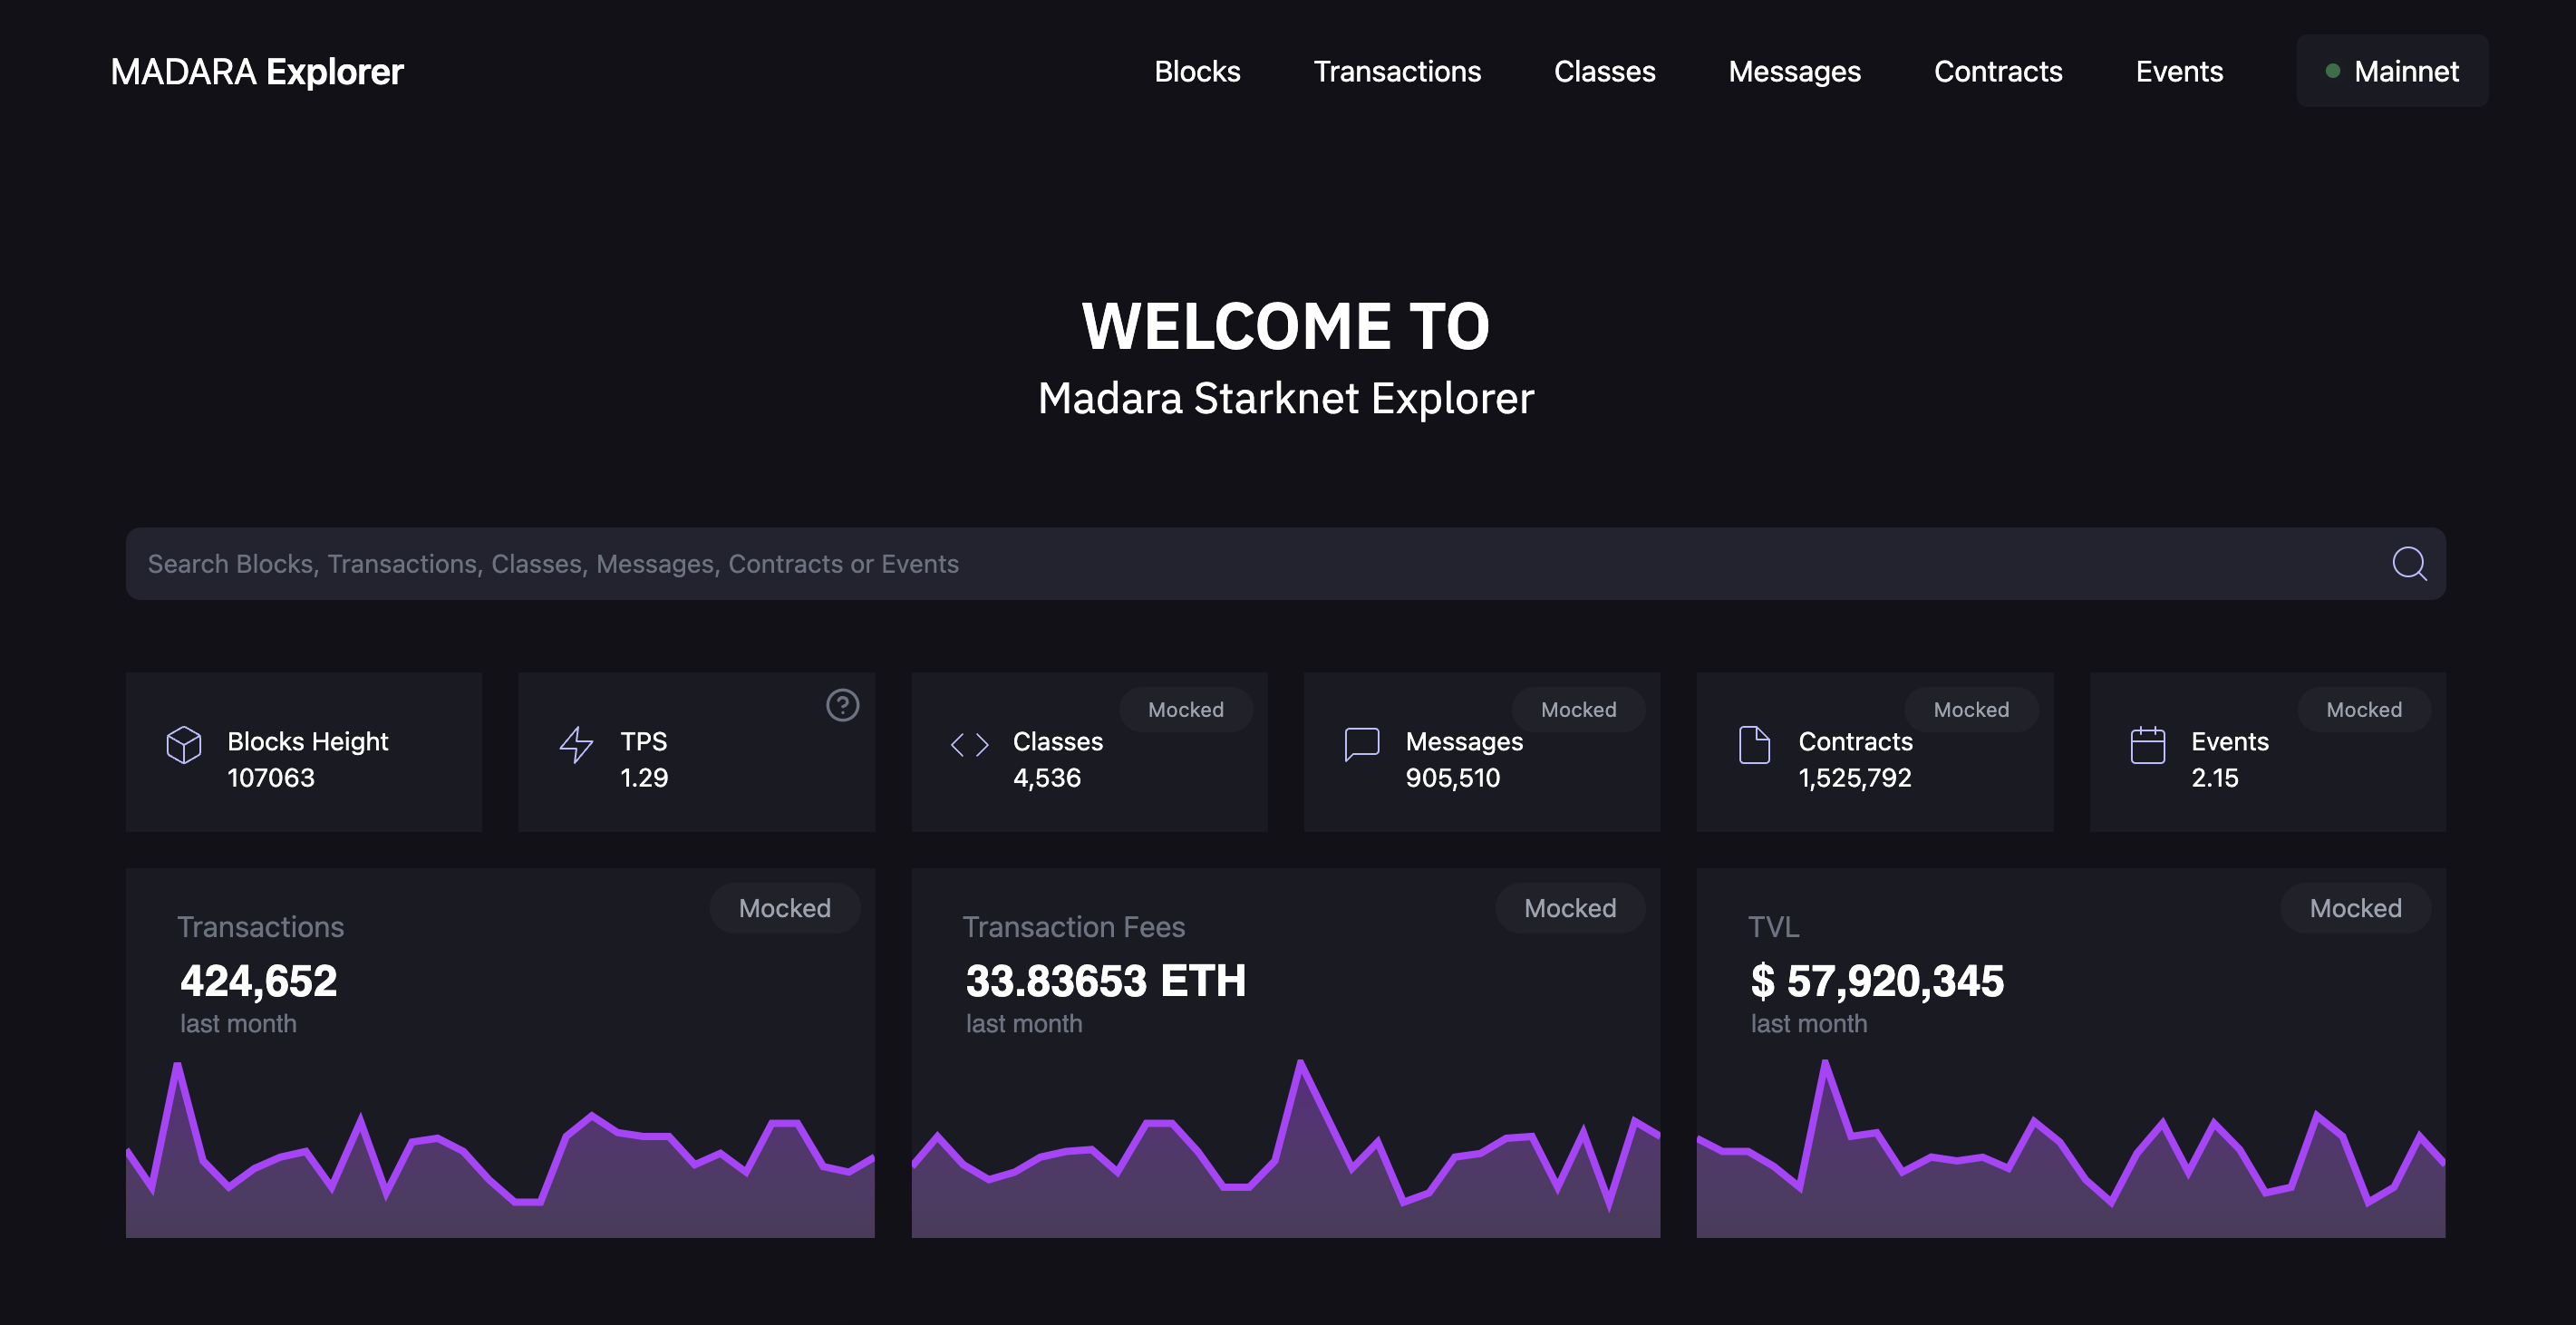Viewport: 2576px width, 1325px height.
Task: Open the Messages nav item
Action: (x=1794, y=71)
